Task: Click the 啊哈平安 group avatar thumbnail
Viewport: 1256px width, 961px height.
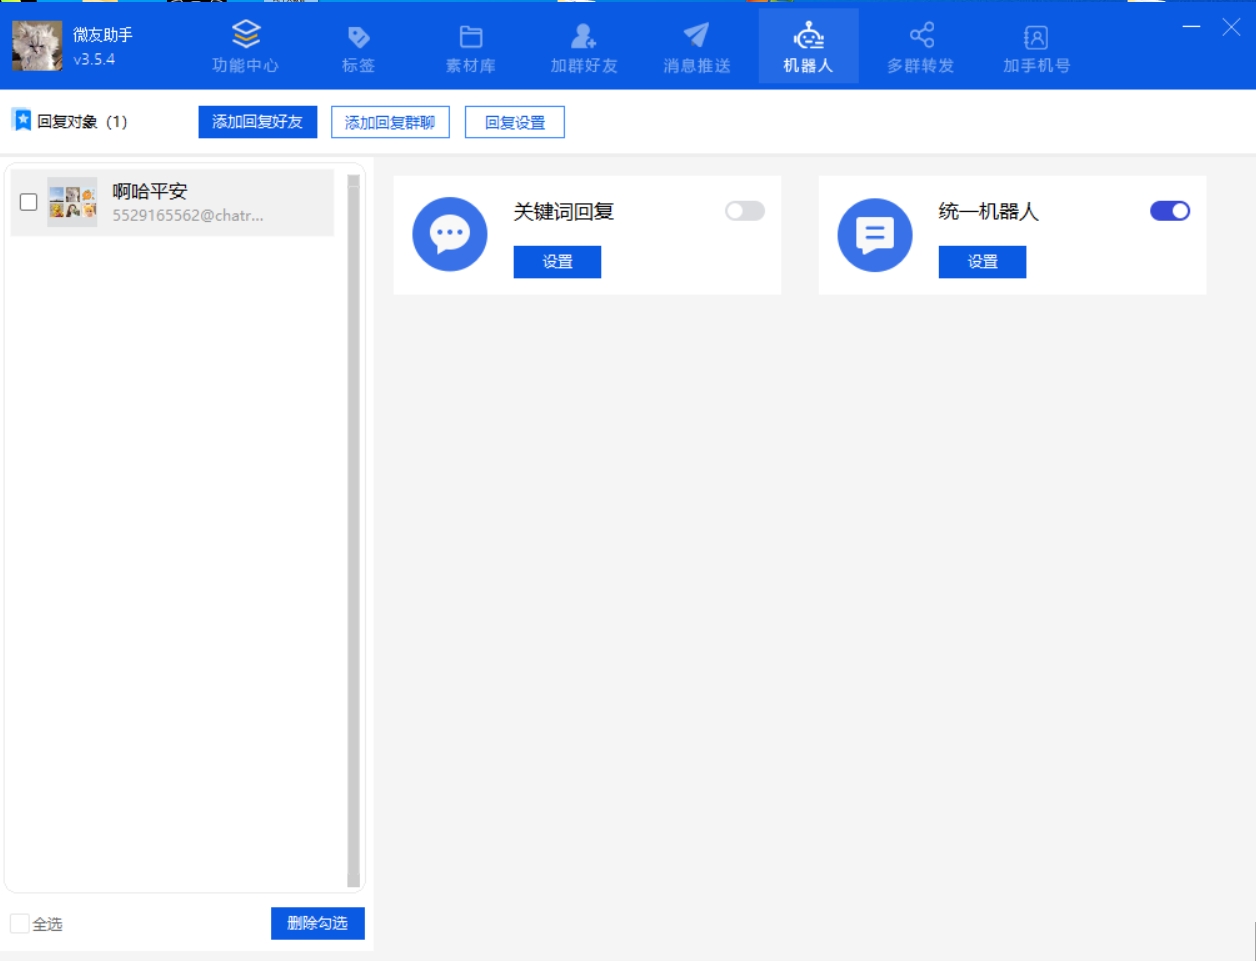Action: tap(72, 202)
